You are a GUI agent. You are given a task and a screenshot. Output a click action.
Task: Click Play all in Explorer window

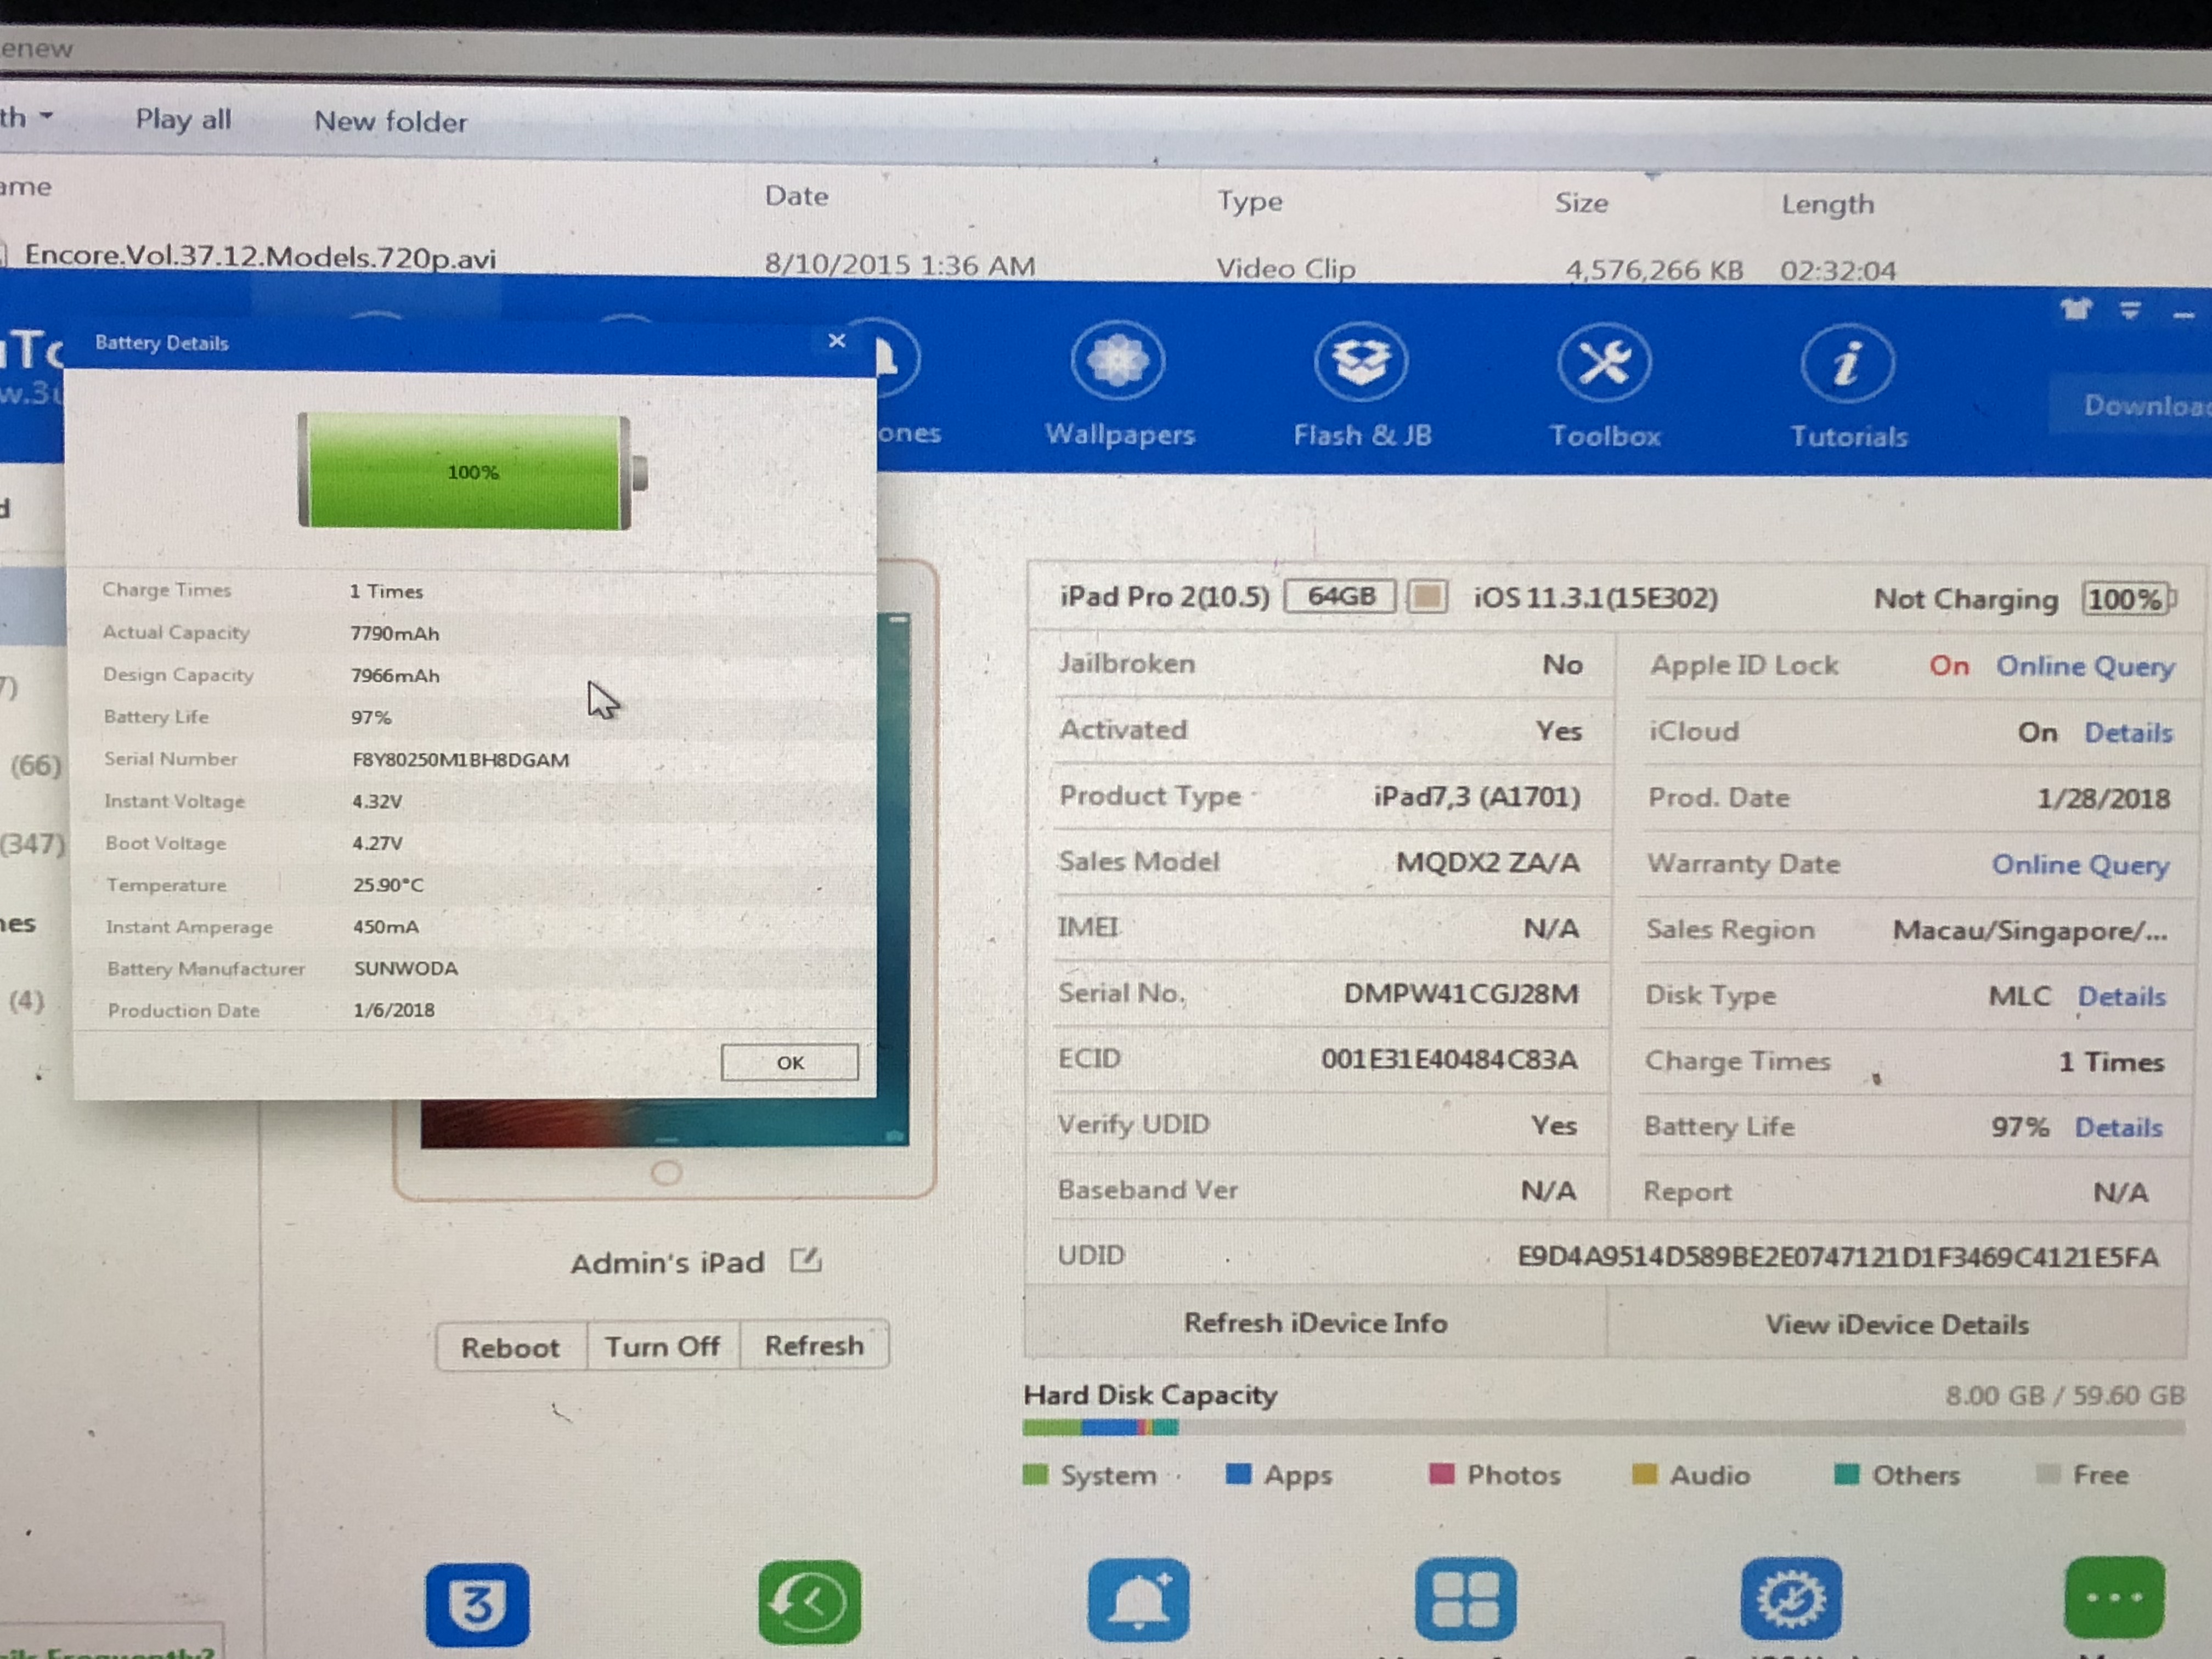[x=183, y=119]
